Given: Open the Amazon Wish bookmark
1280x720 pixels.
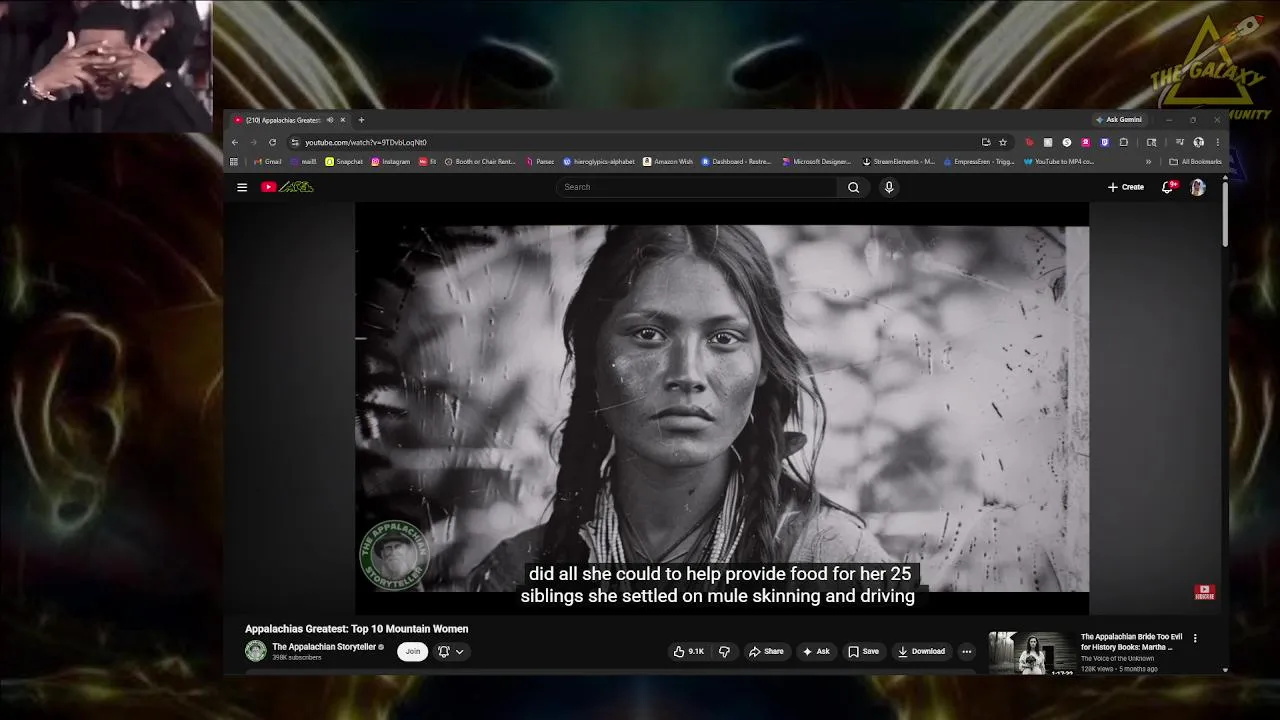Looking at the screenshot, I should click(668, 161).
